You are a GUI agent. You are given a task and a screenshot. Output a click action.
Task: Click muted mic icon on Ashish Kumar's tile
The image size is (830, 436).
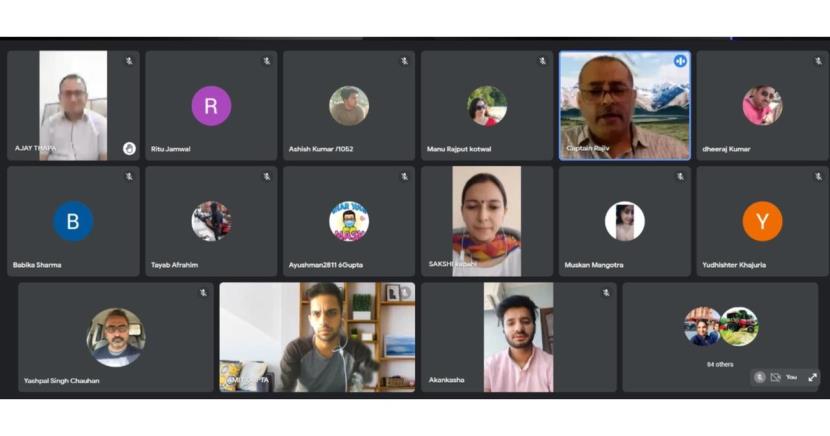404,61
